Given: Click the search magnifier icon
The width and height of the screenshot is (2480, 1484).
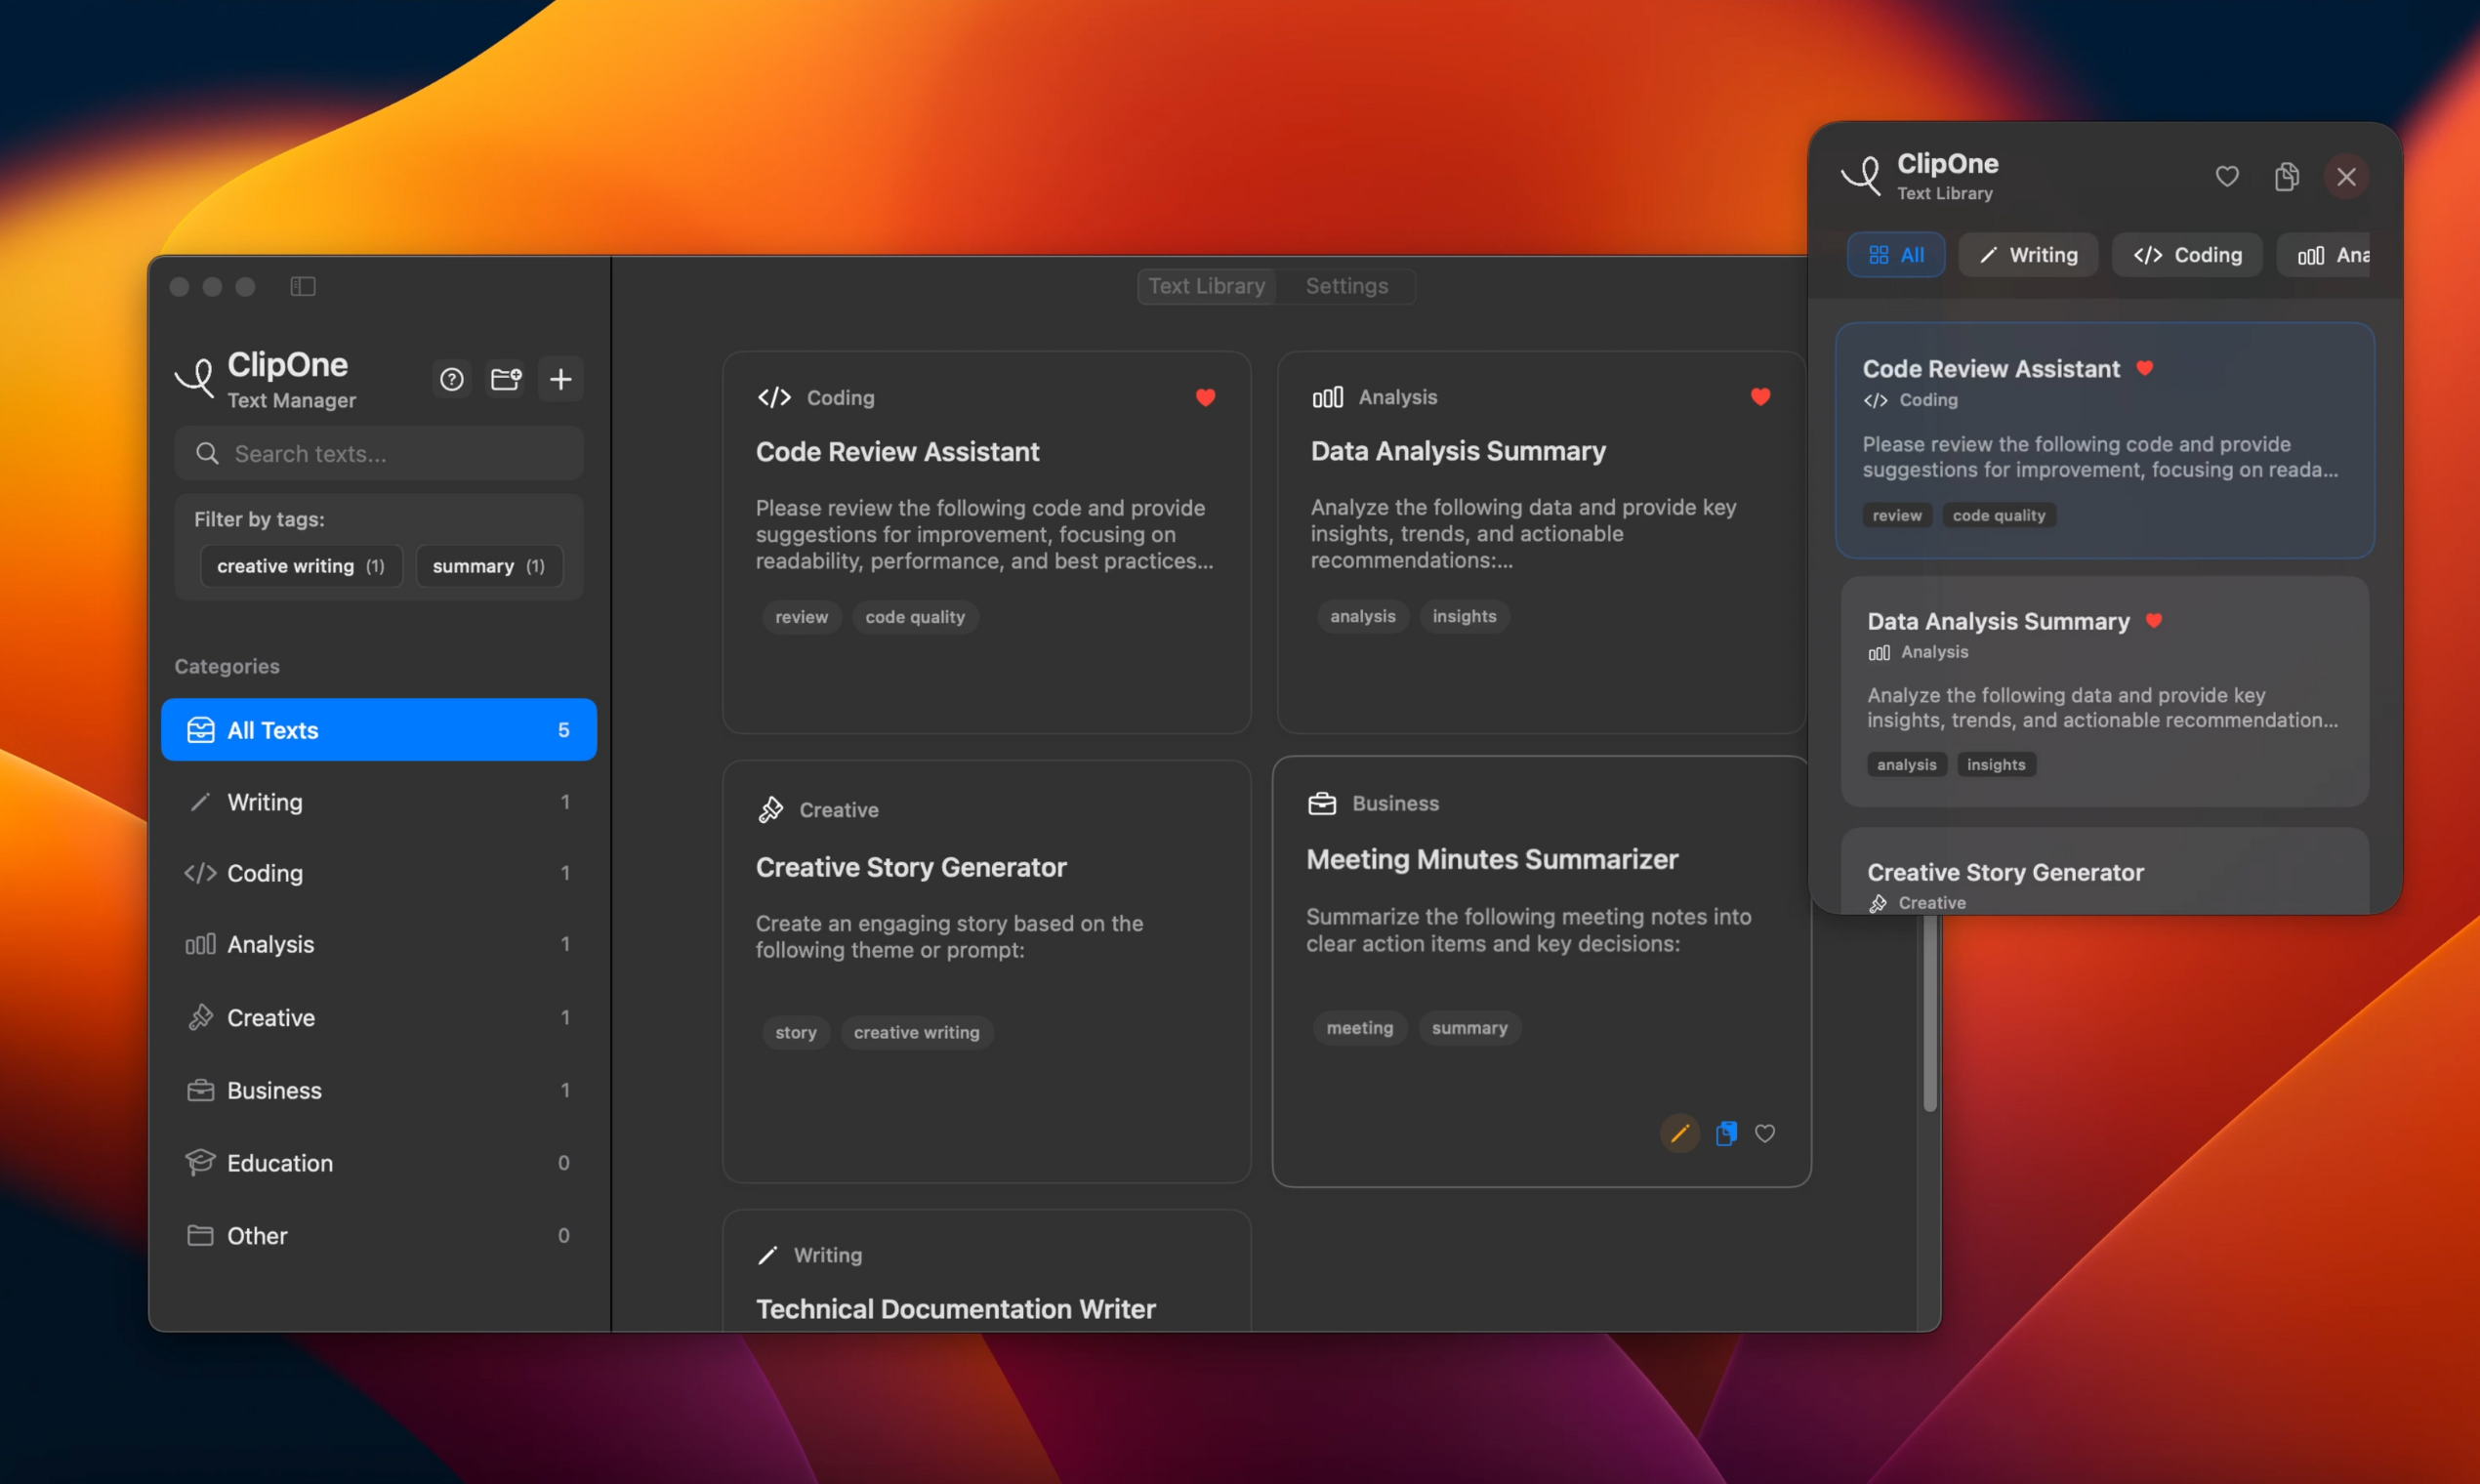Looking at the screenshot, I should [x=207, y=454].
